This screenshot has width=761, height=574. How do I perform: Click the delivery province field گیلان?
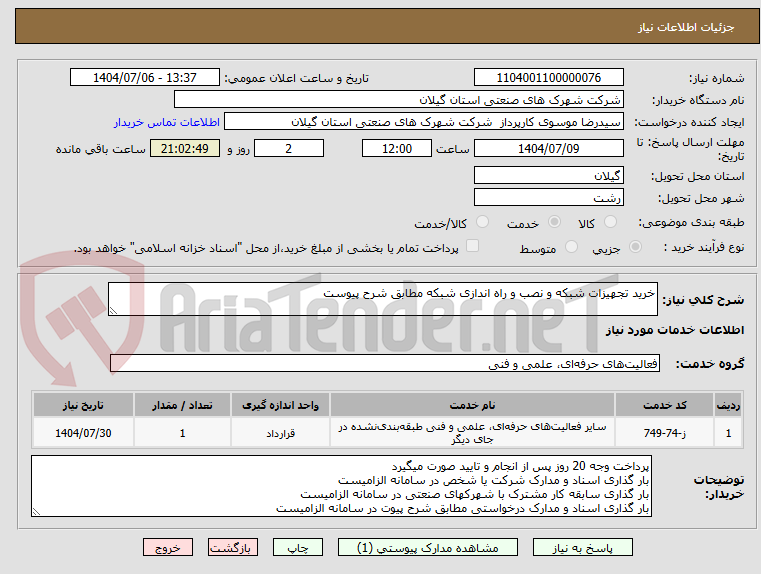pyautogui.click(x=548, y=176)
